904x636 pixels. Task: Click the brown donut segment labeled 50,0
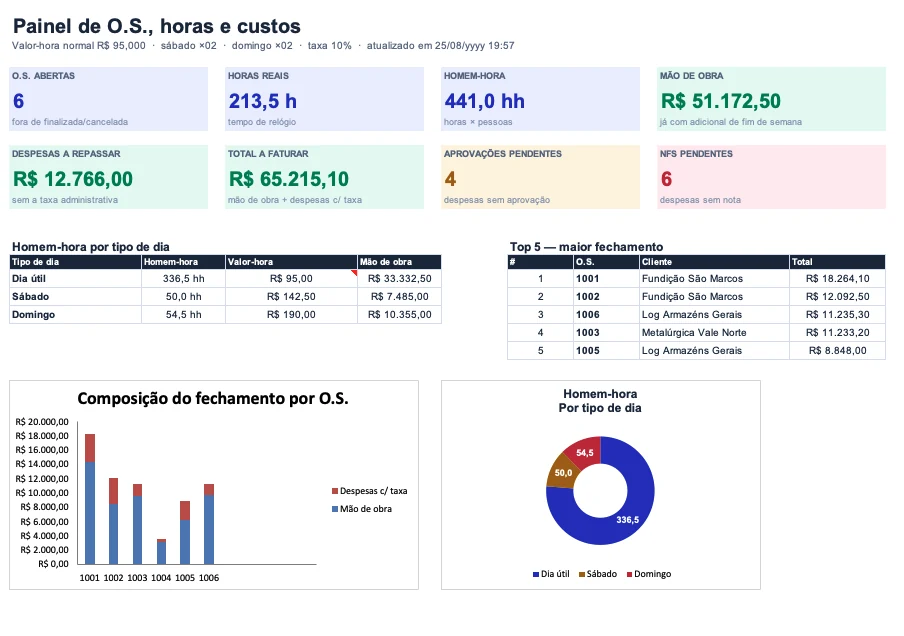[x=561, y=473]
